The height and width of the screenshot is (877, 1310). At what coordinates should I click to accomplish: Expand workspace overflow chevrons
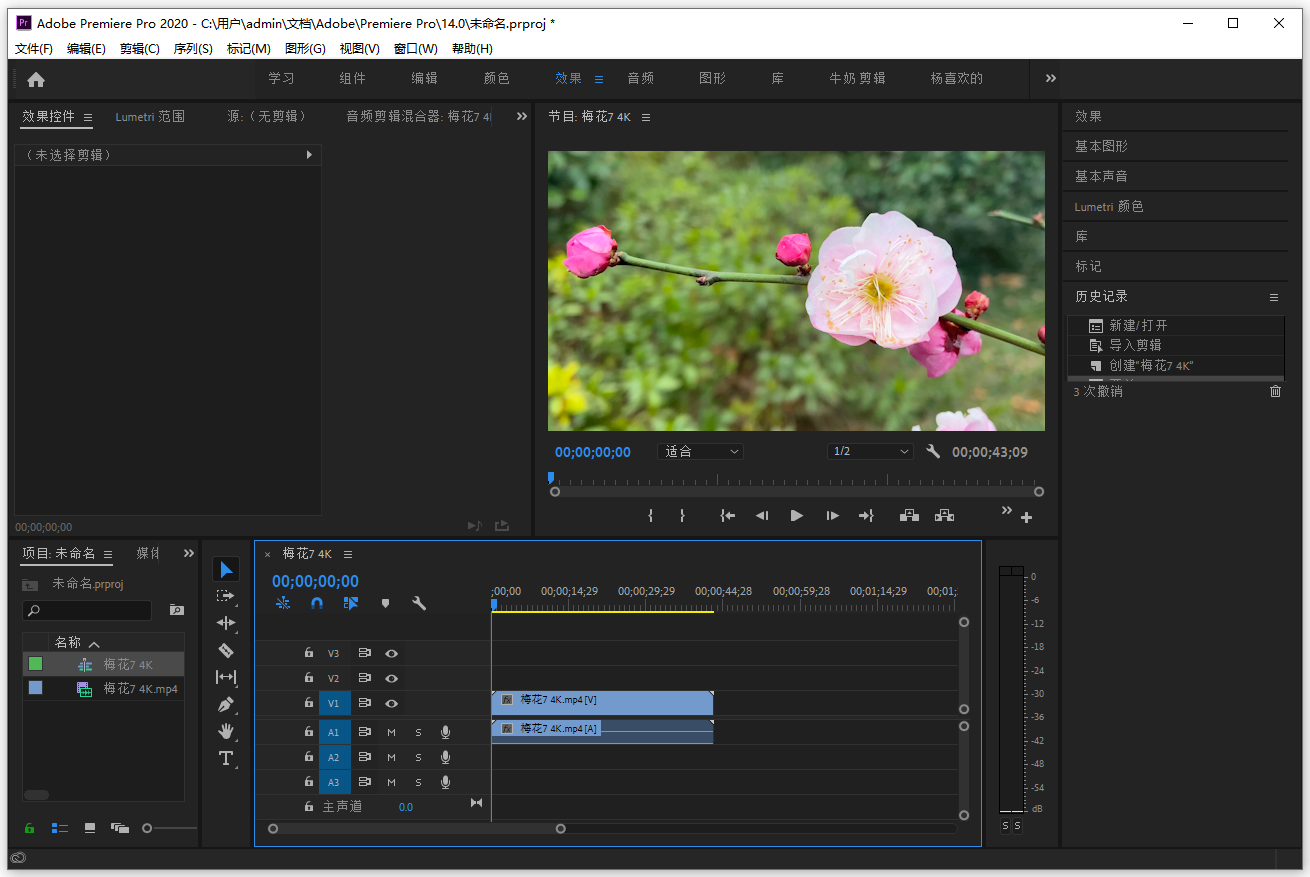tap(1051, 78)
